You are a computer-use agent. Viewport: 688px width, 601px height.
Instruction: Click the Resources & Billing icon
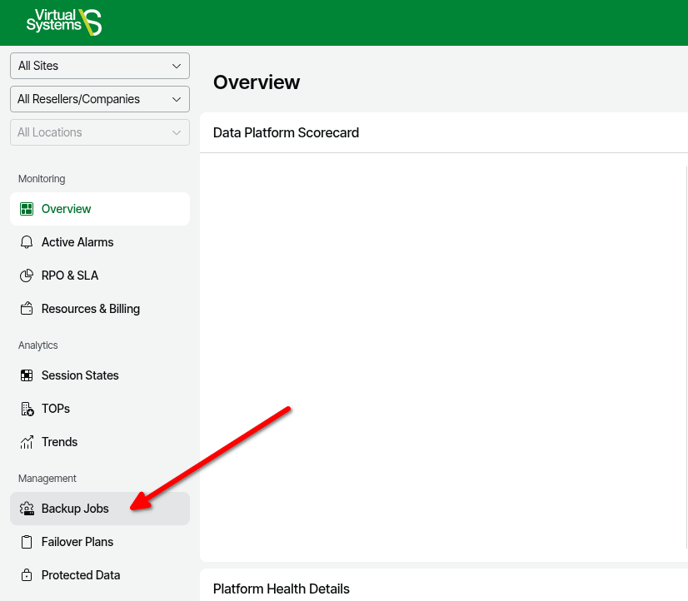27,309
